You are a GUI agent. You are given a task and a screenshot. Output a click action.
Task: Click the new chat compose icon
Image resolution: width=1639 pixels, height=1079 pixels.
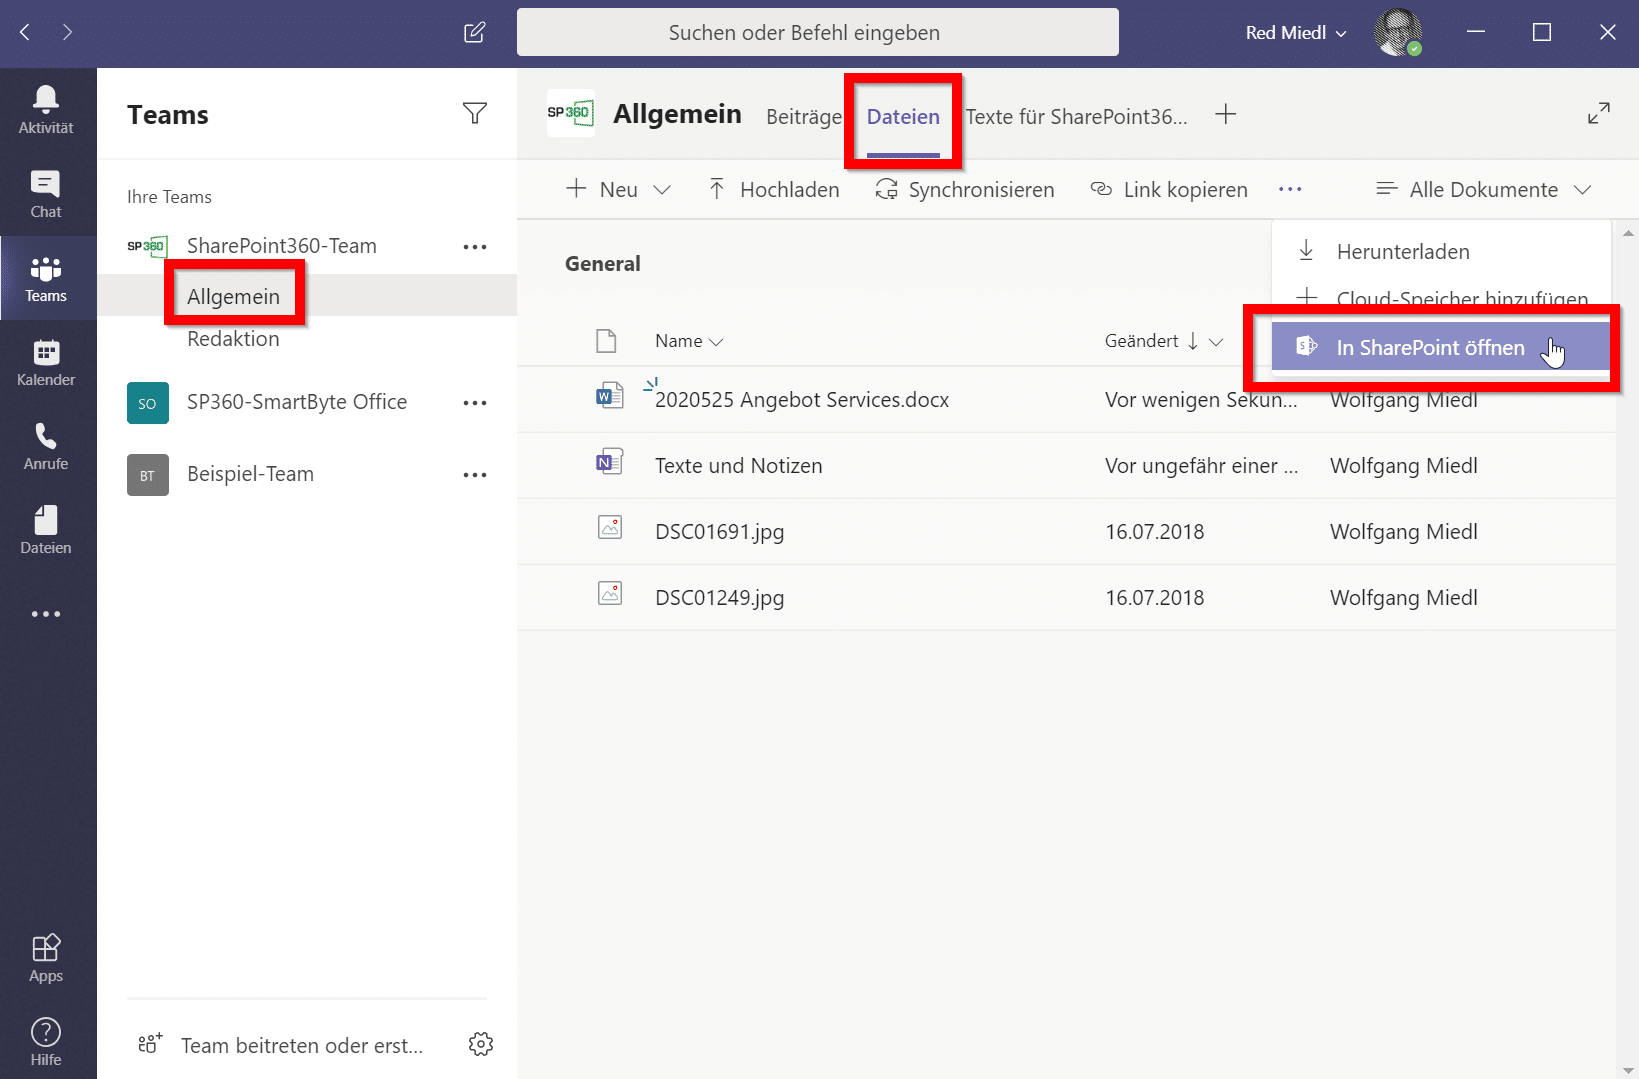click(475, 32)
